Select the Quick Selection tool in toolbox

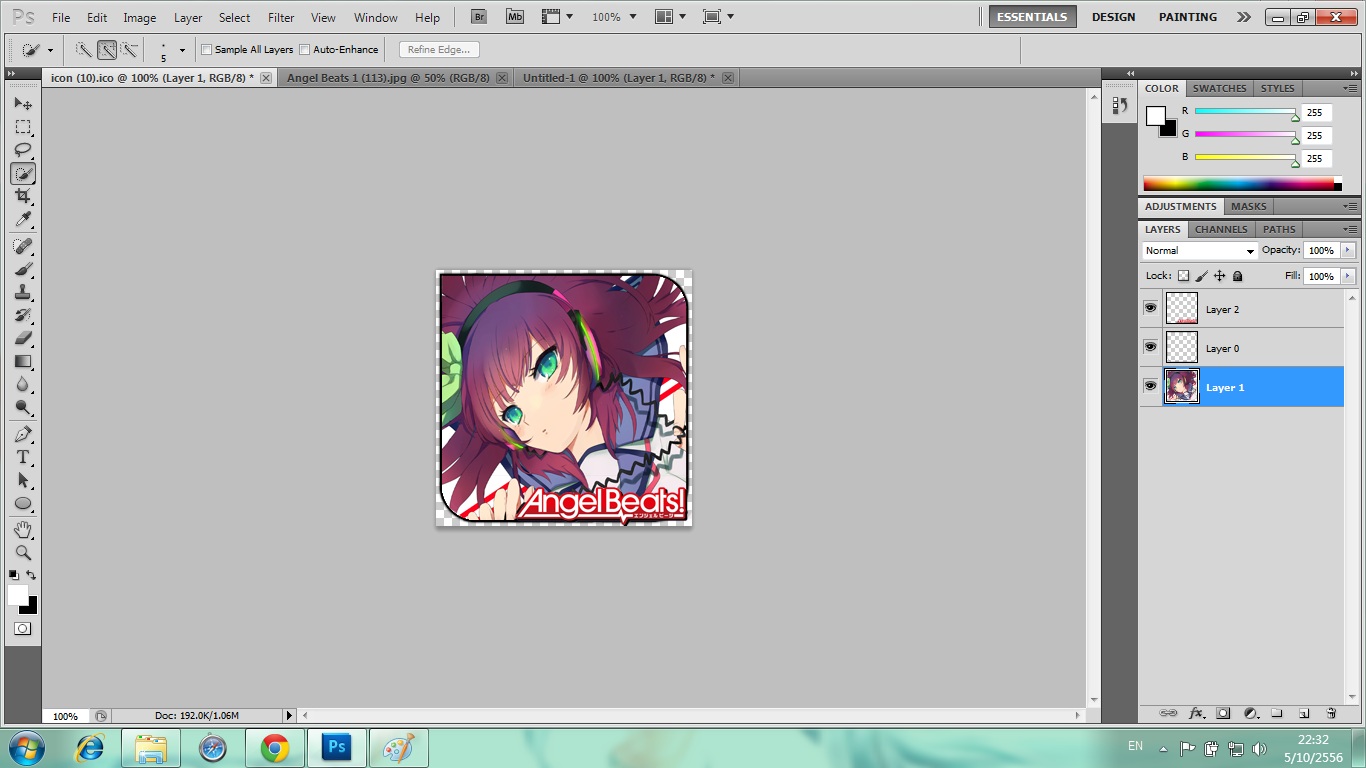[23, 173]
